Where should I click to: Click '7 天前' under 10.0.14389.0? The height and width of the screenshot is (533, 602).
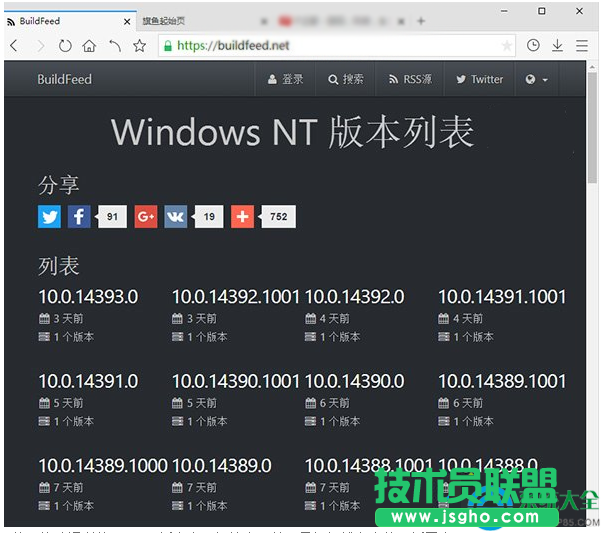[x=202, y=487]
